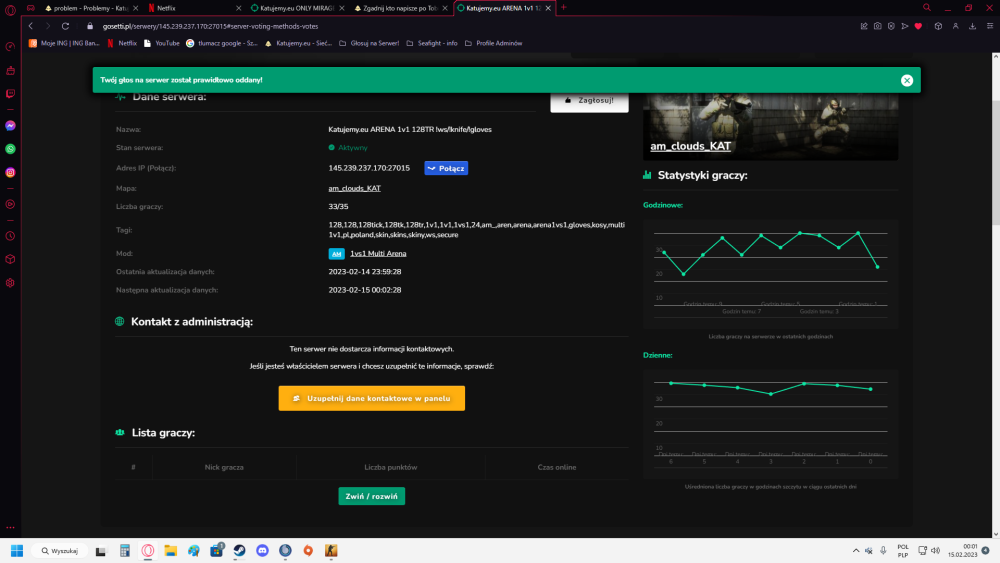The image size is (1000, 563).
Task: Expand 'Profile Adminów' bookmark folder
Action: (x=494, y=43)
